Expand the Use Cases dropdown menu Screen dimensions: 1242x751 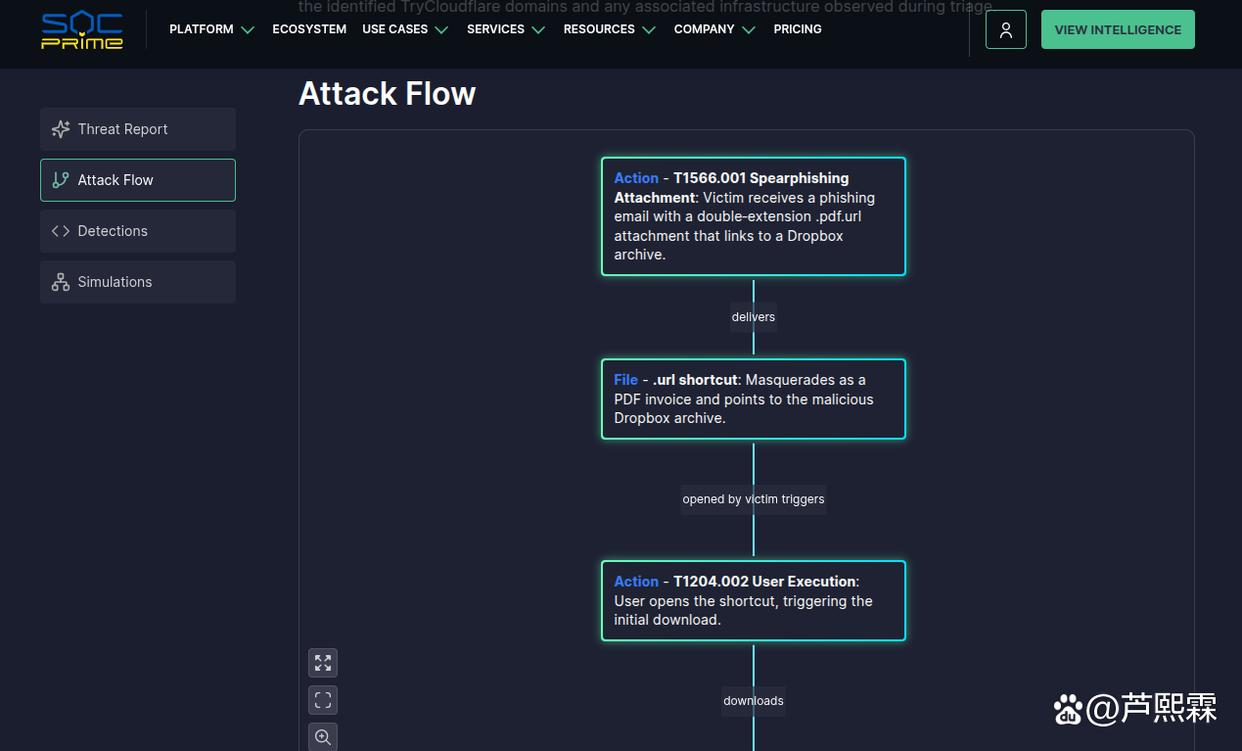(404, 30)
